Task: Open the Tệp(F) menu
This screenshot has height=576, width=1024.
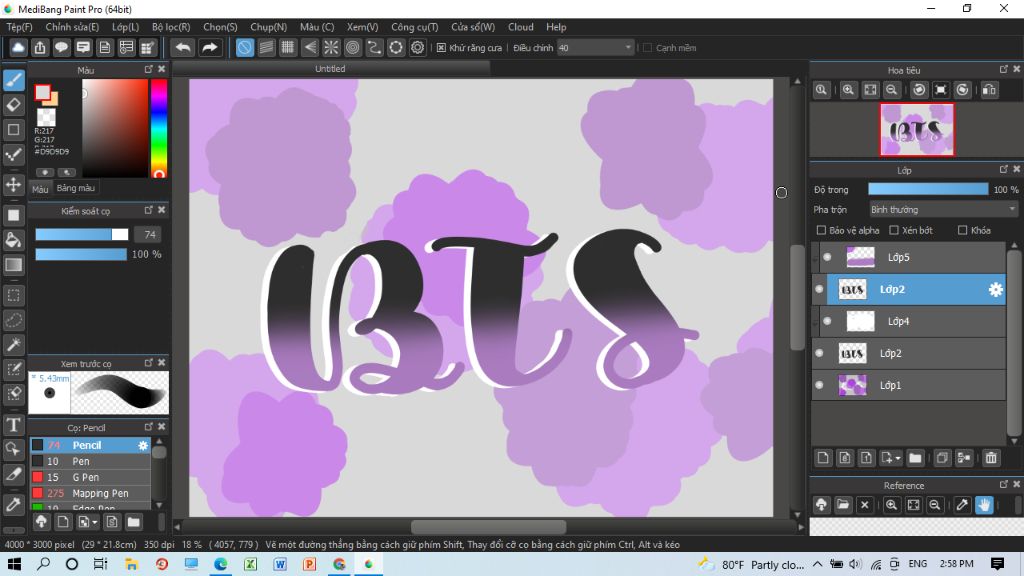Action: pyautogui.click(x=19, y=27)
